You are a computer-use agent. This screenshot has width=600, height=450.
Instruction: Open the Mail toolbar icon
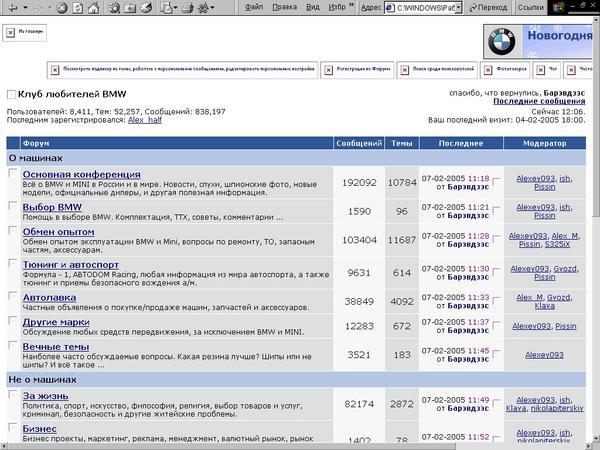pyautogui.click(x=166, y=7)
